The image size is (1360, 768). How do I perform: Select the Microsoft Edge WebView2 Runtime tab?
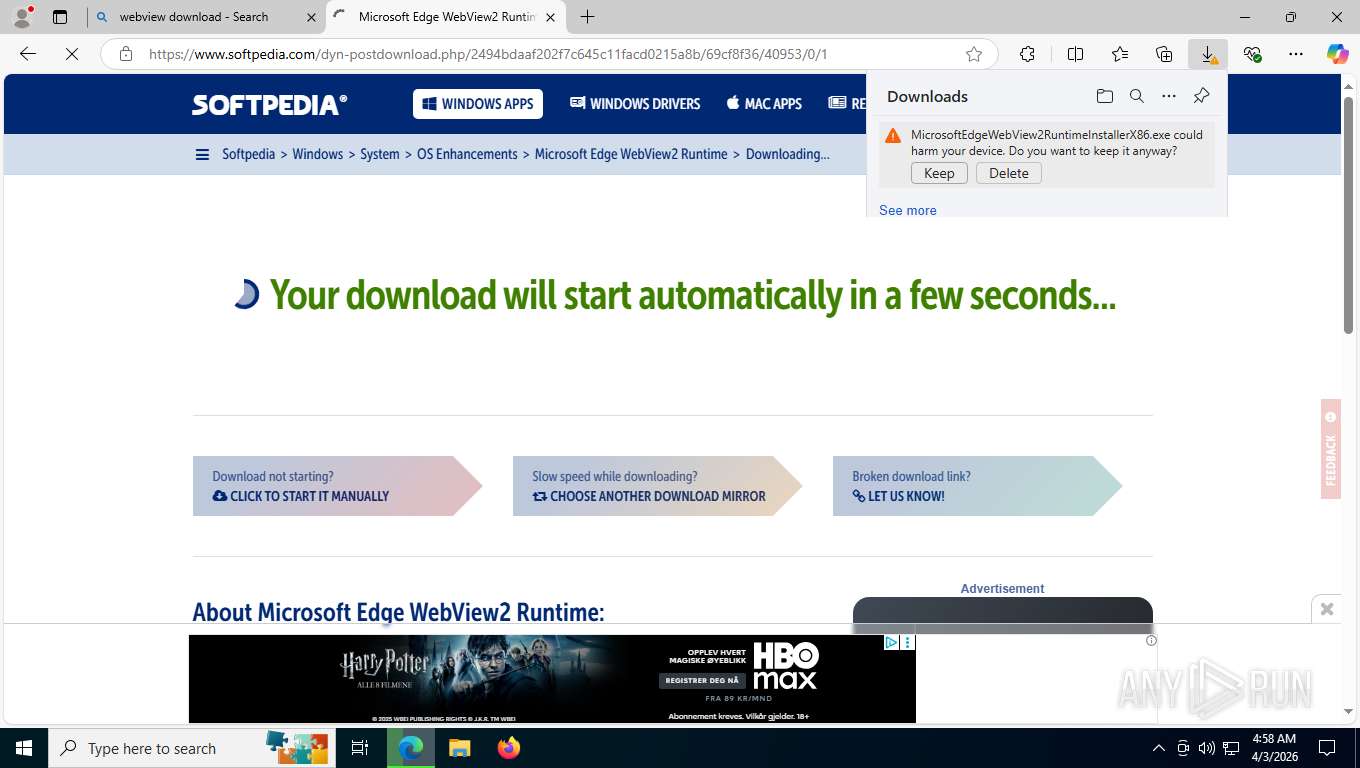[x=446, y=17]
